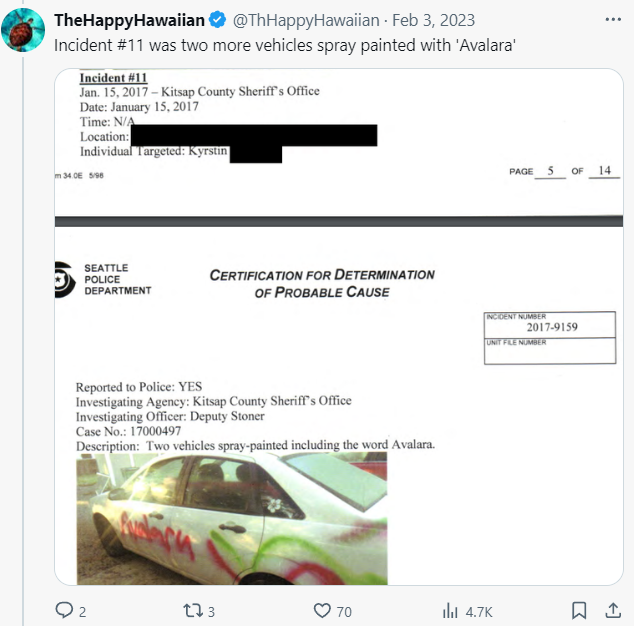Click the blue verified checkmark badge
Viewport: 634px width, 626px height.
[218, 20]
